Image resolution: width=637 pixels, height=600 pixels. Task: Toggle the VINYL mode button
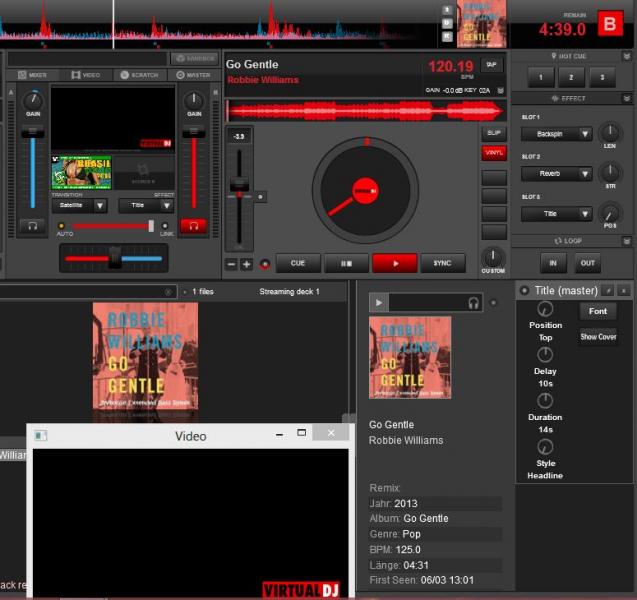494,153
